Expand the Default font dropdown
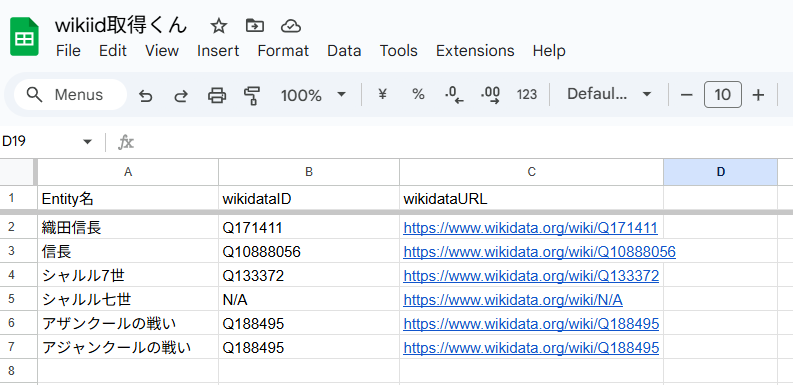The image size is (793, 385). click(x=609, y=94)
